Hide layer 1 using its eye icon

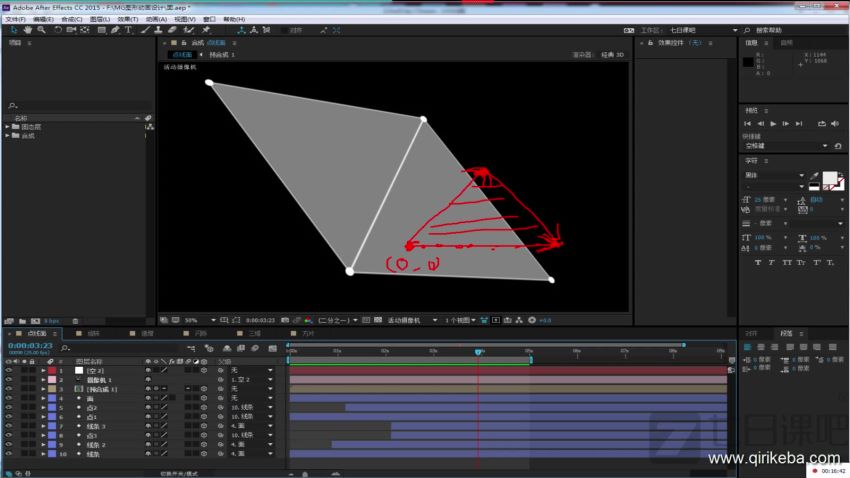coord(9,370)
